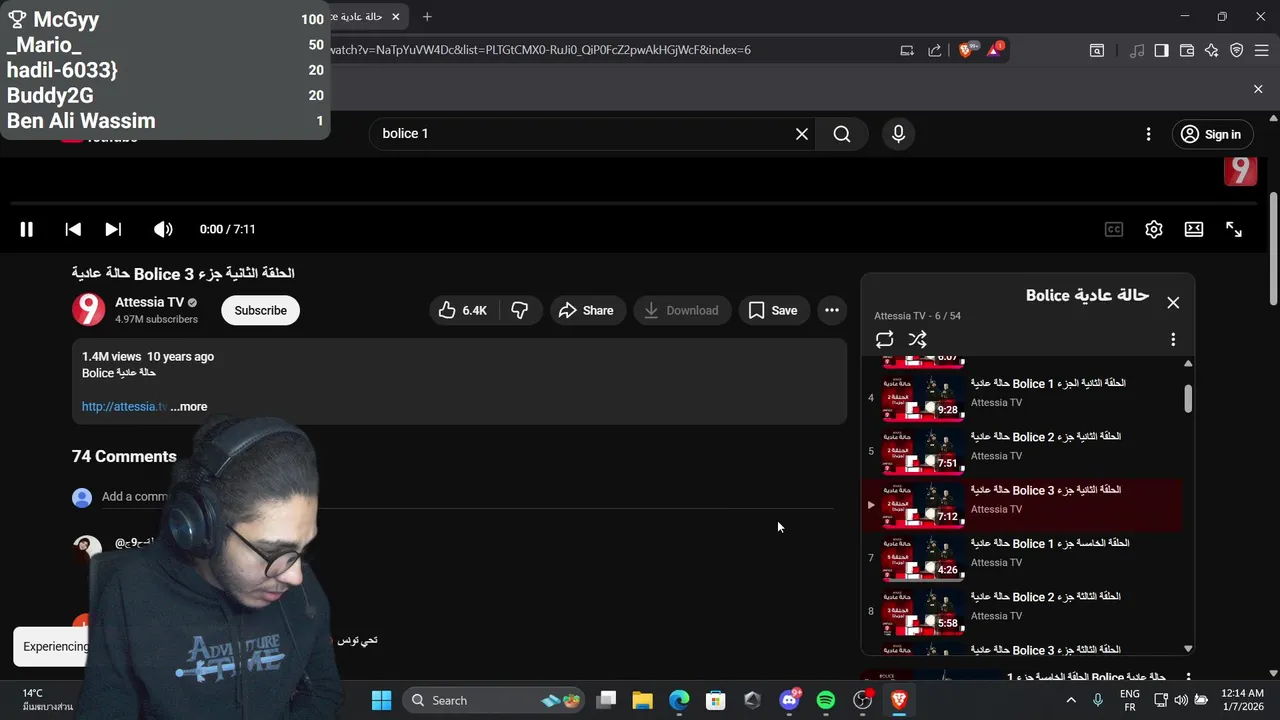The width and height of the screenshot is (1280, 720).
Task: Click the share page icon in address bar
Action: (x=935, y=50)
